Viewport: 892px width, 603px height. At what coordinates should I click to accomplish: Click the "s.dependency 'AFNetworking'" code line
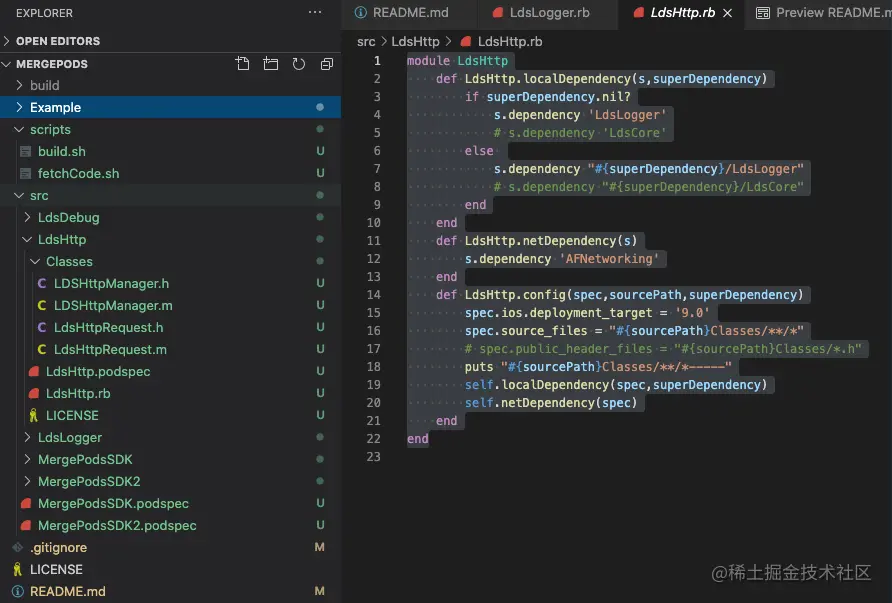pos(561,259)
